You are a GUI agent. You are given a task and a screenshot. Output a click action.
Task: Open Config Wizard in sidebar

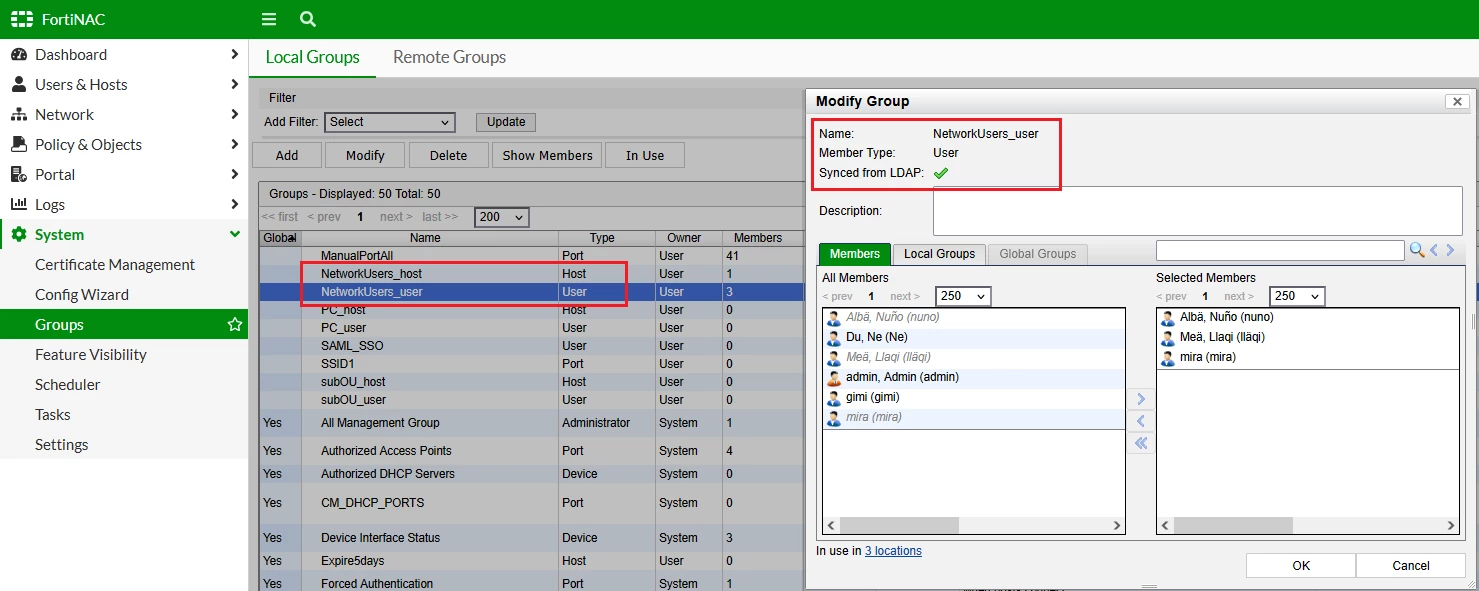(x=82, y=295)
